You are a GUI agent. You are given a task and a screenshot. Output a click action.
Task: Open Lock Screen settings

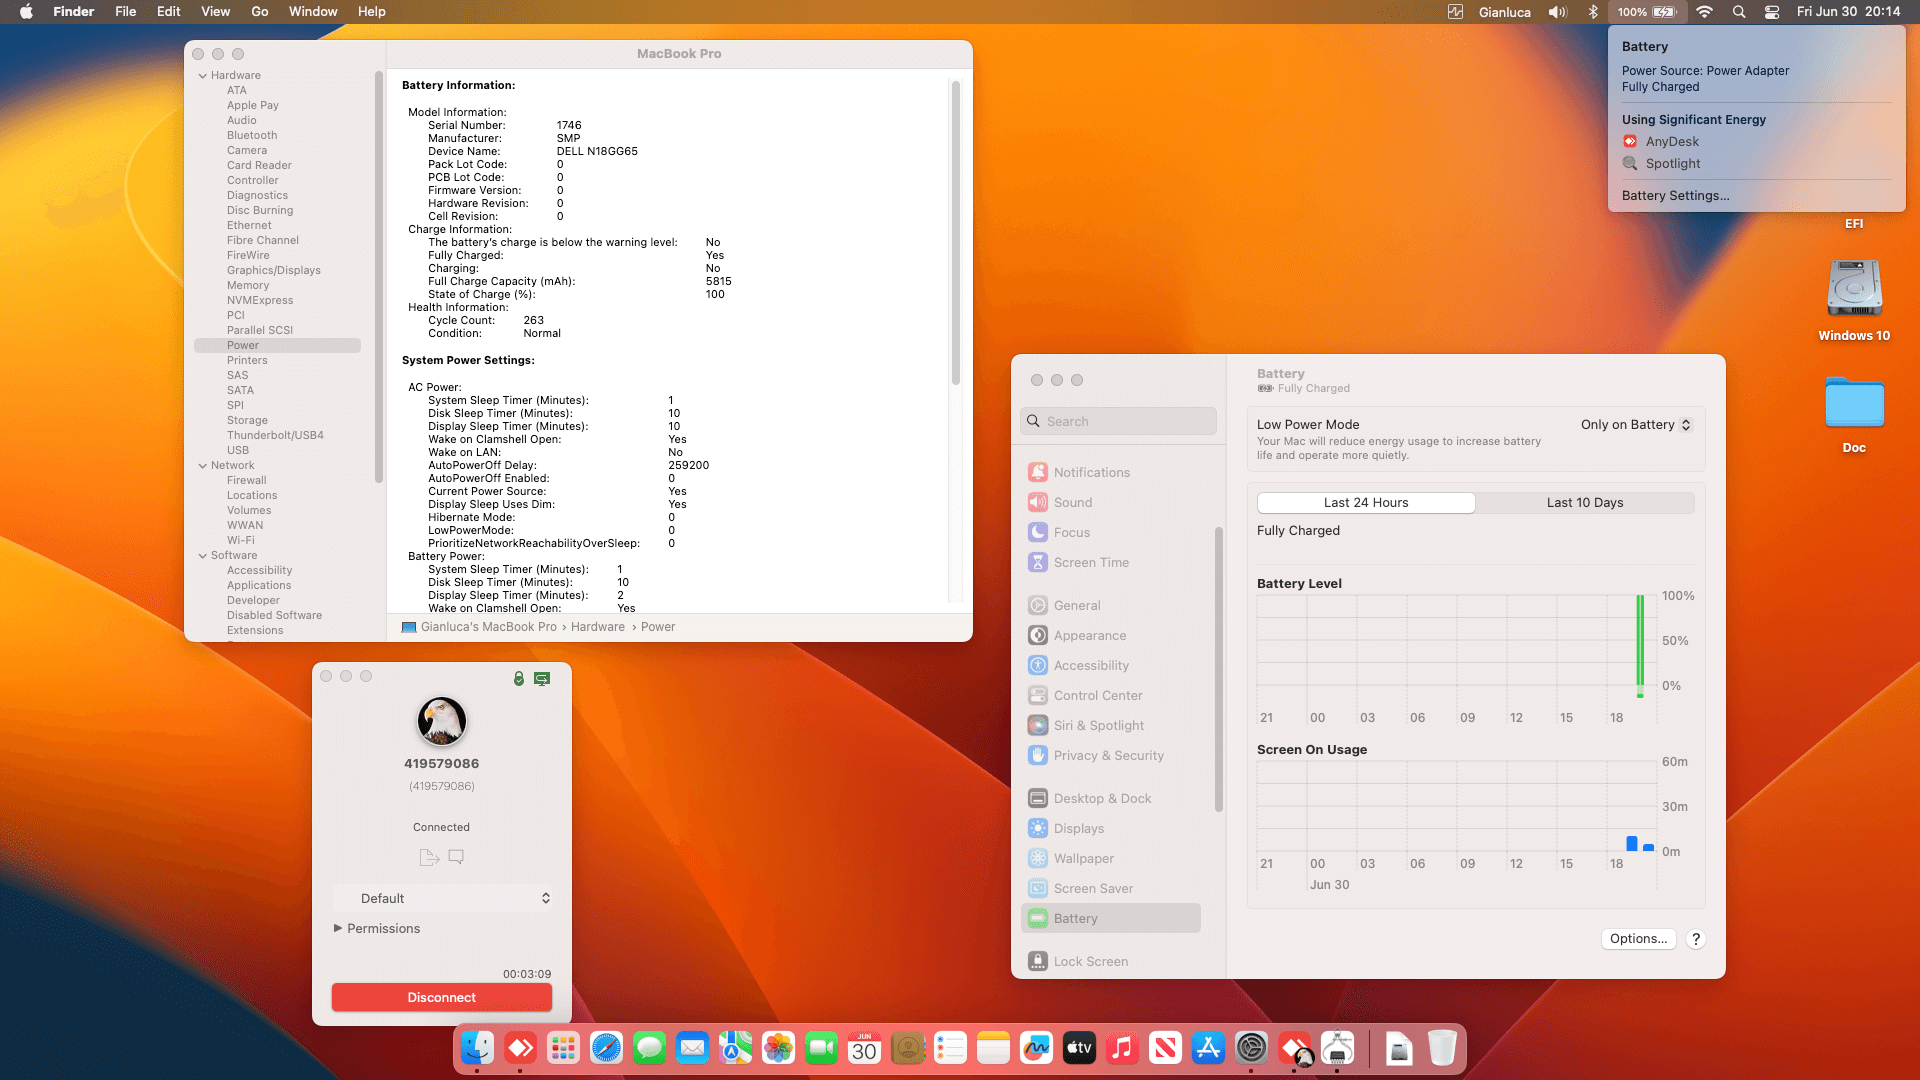pos(1090,961)
